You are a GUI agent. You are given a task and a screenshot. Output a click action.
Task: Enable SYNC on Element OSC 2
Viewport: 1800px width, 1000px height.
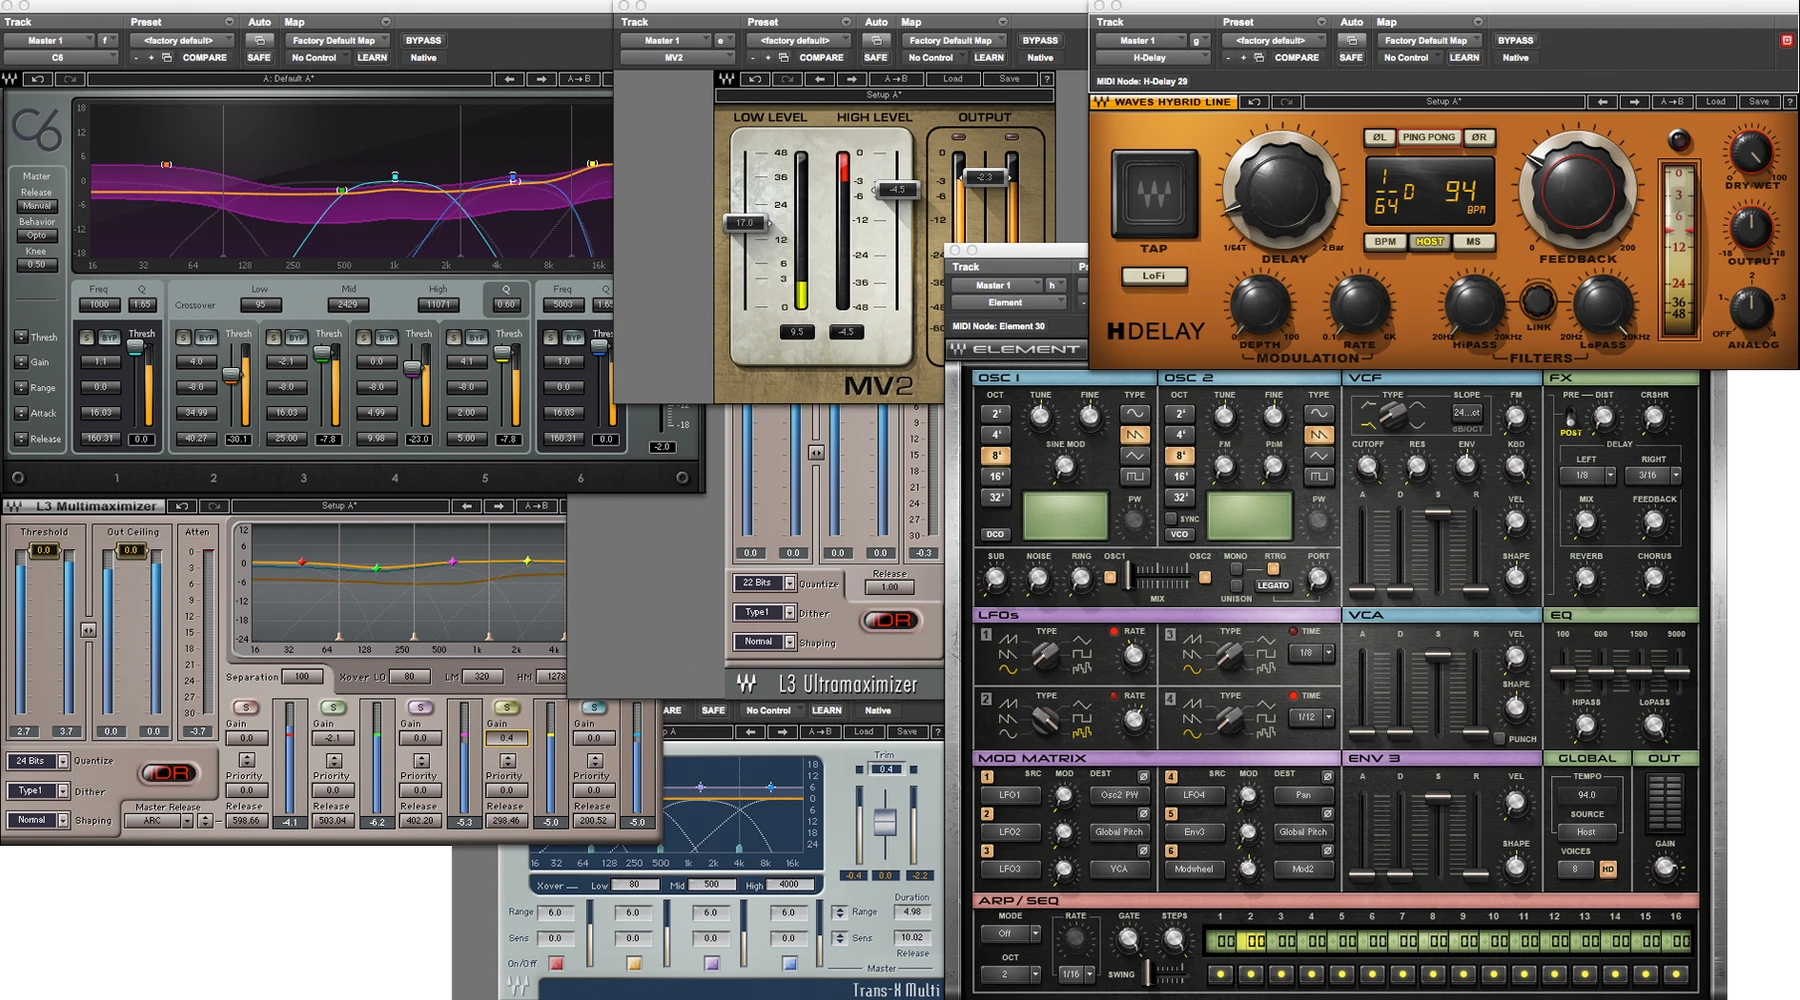click(1171, 519)
